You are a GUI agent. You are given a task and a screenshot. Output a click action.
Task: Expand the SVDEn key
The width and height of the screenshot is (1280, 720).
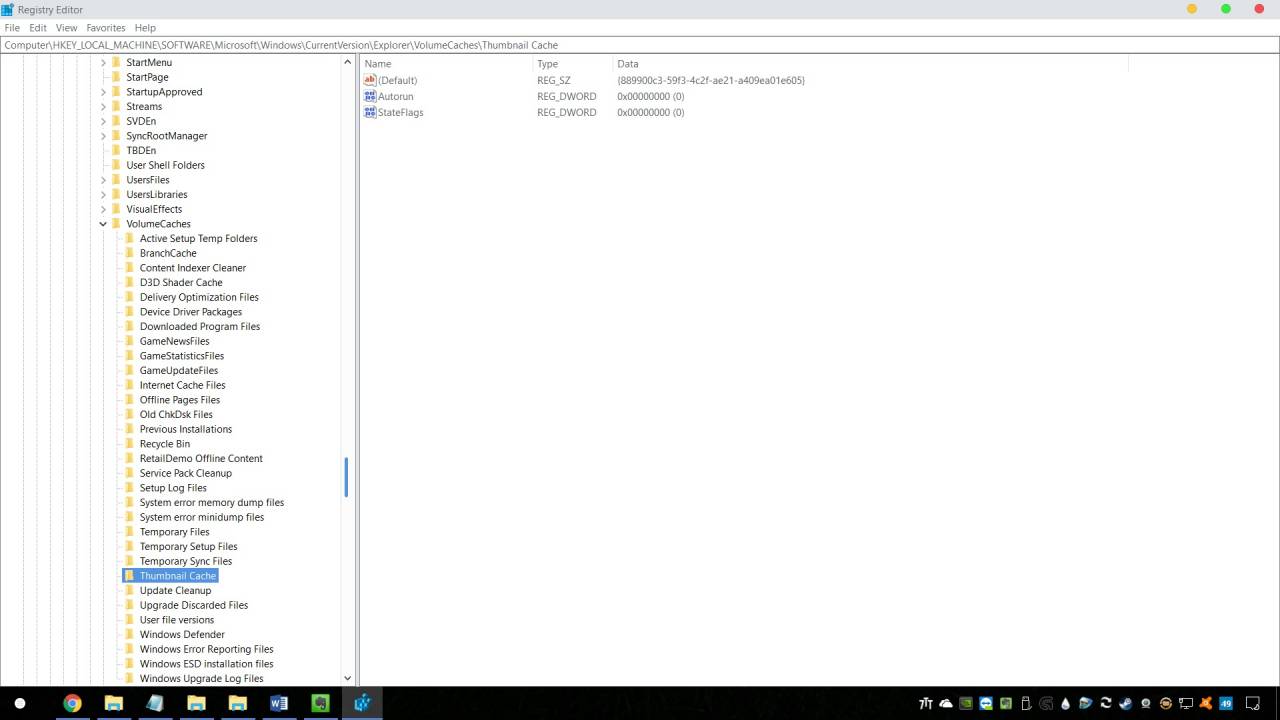[x=103, y=121]
